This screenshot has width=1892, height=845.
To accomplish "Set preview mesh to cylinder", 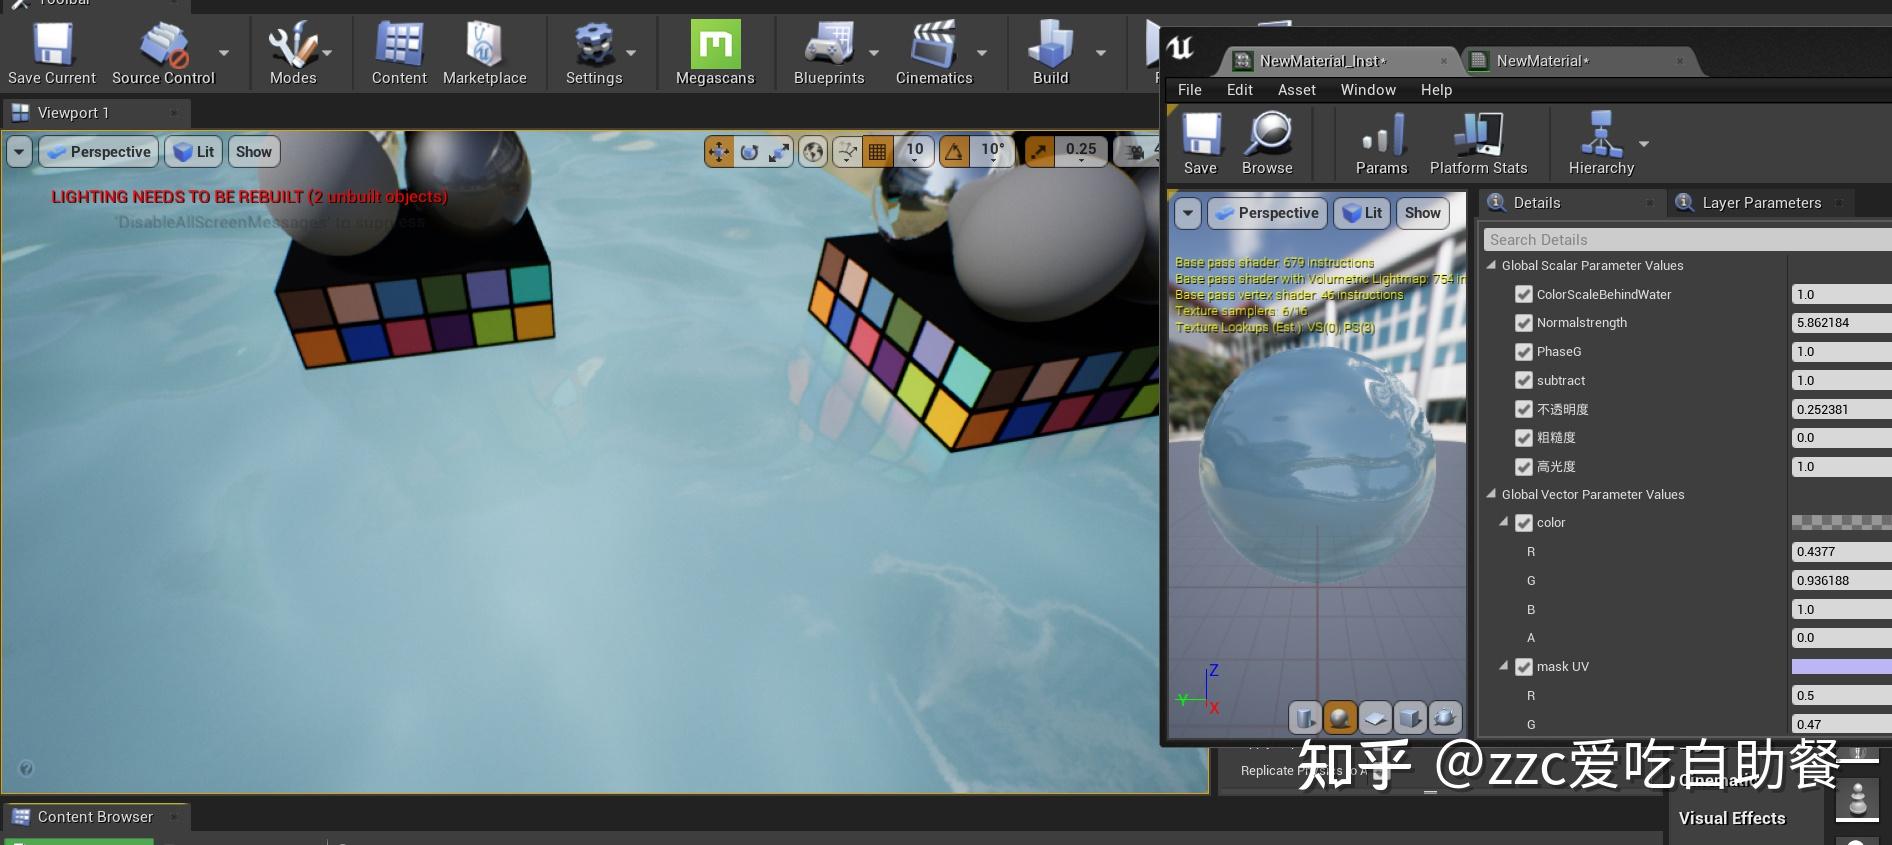I will 1305,717.
